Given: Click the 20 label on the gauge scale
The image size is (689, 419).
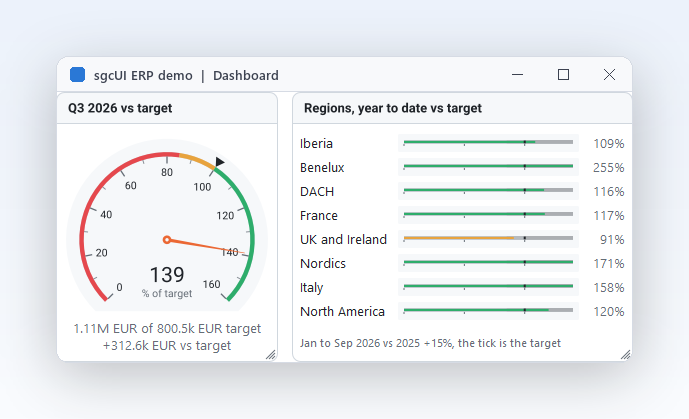Looking at the screenshot, I should coord(102,253).
